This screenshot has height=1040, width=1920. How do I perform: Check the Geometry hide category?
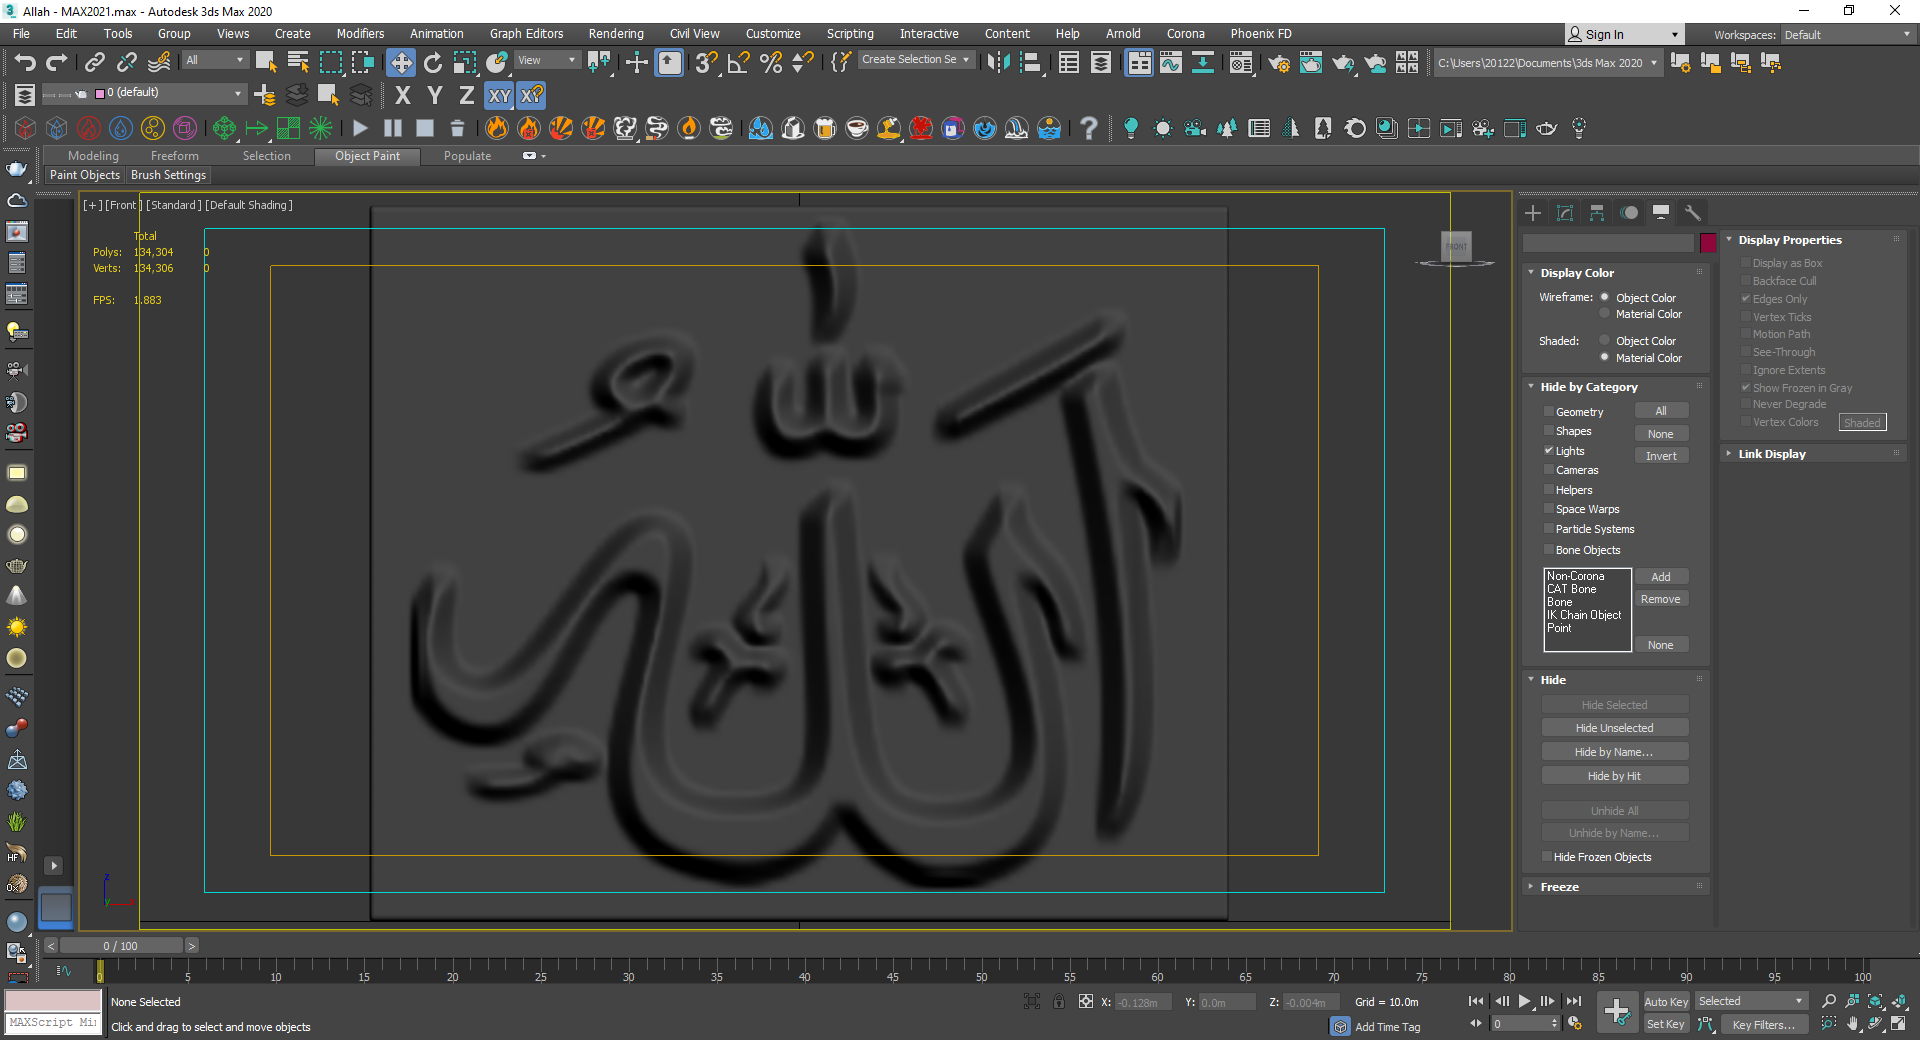1549,412
